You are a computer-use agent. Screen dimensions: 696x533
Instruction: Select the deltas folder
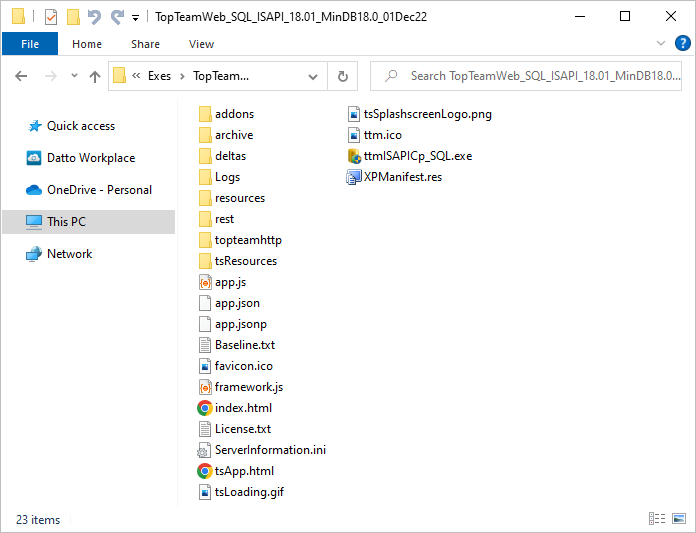pyautogui.click(x=222, y=156)
